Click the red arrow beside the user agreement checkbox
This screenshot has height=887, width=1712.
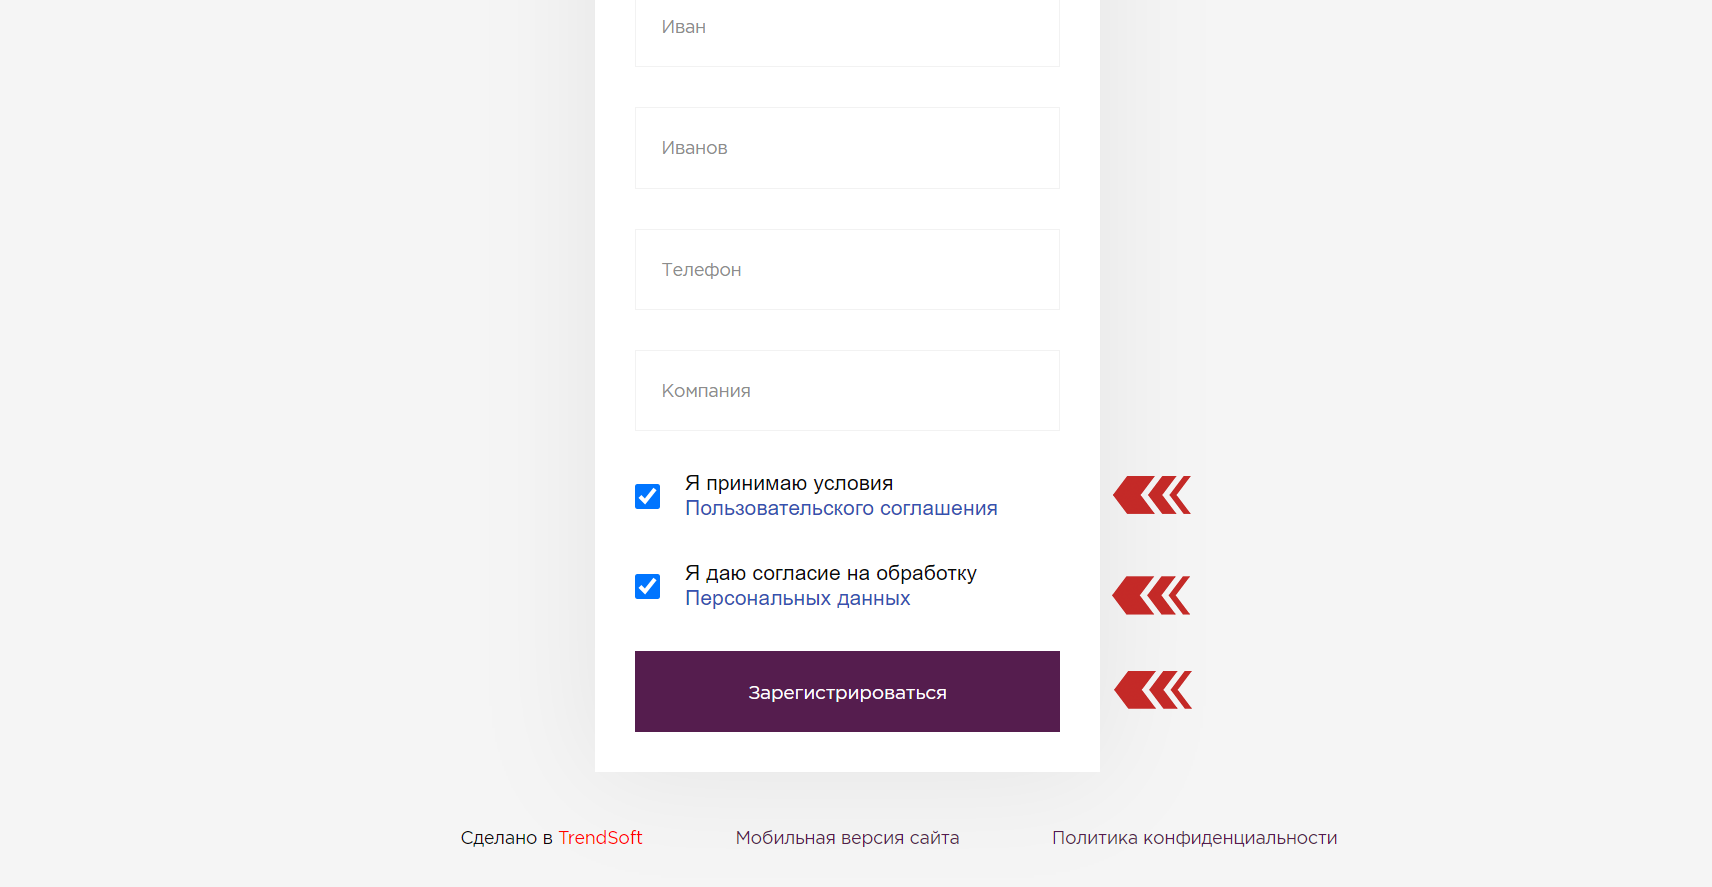tap(1152, 495)
